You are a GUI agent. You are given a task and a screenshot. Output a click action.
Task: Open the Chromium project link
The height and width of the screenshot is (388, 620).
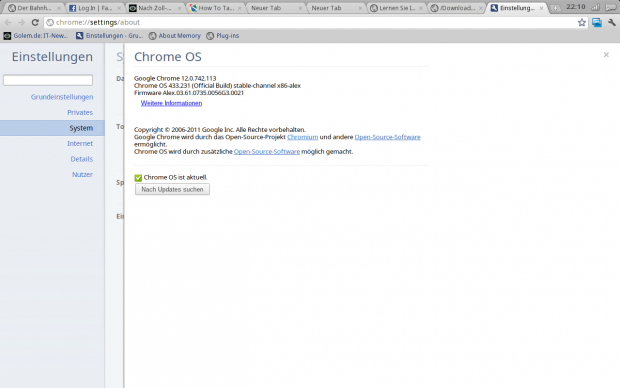[302, 137]
